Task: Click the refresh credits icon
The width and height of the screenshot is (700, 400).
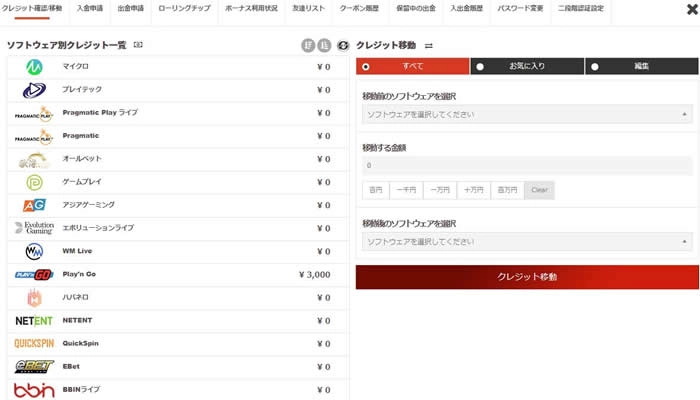Action: [x=343, y=45]
